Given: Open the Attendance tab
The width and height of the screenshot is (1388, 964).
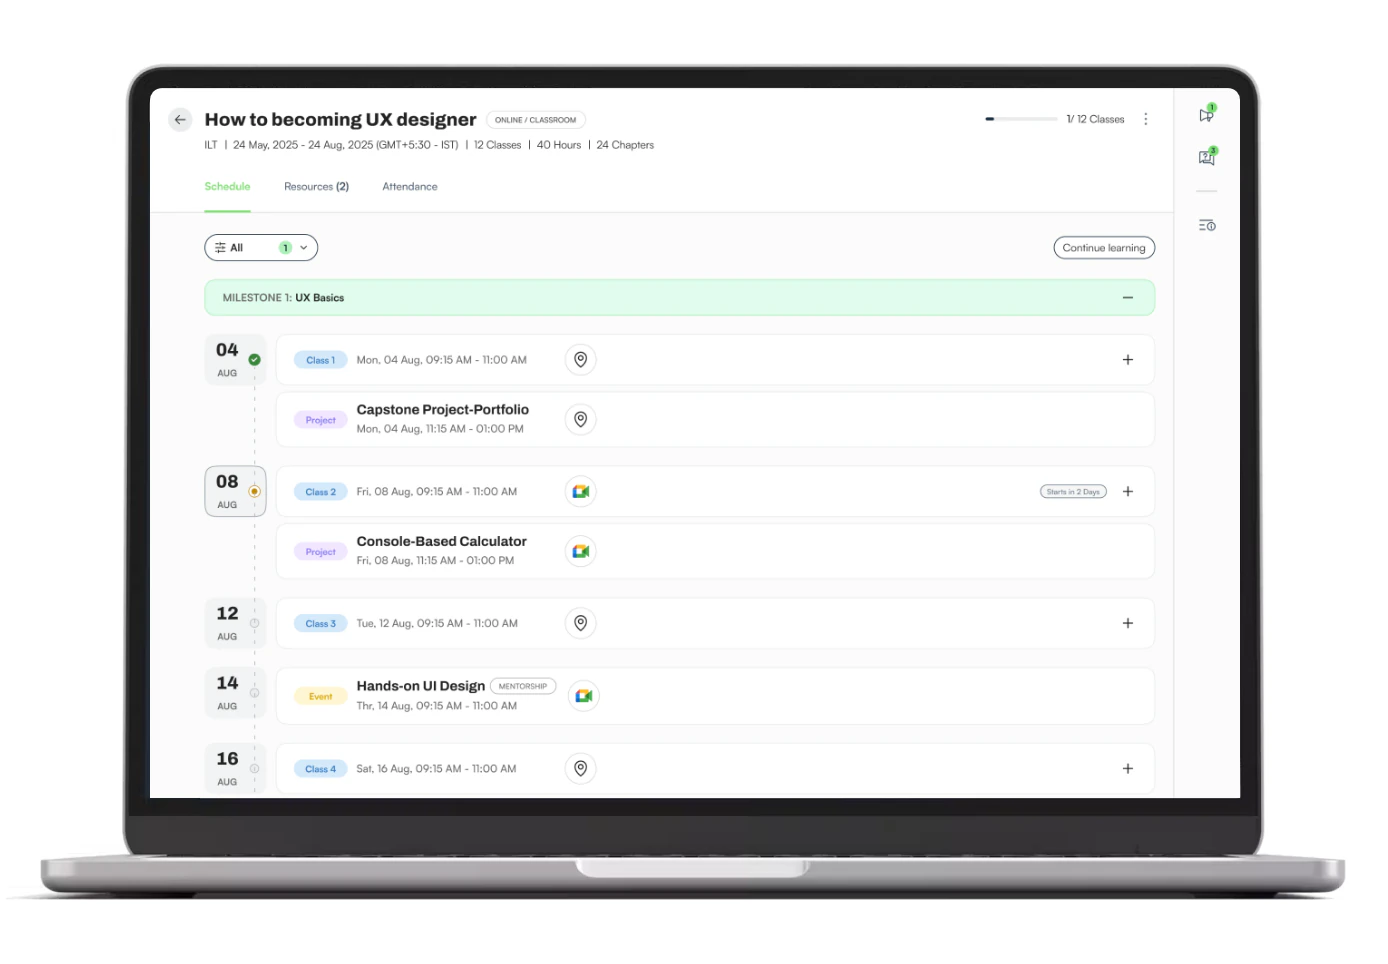Looking at the screenshot, I should pos(410,187).
